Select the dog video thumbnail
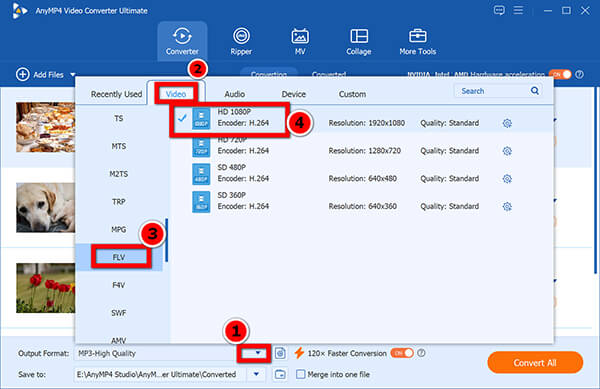The height and width of the screenshot is (389, 600). (46, 208)
